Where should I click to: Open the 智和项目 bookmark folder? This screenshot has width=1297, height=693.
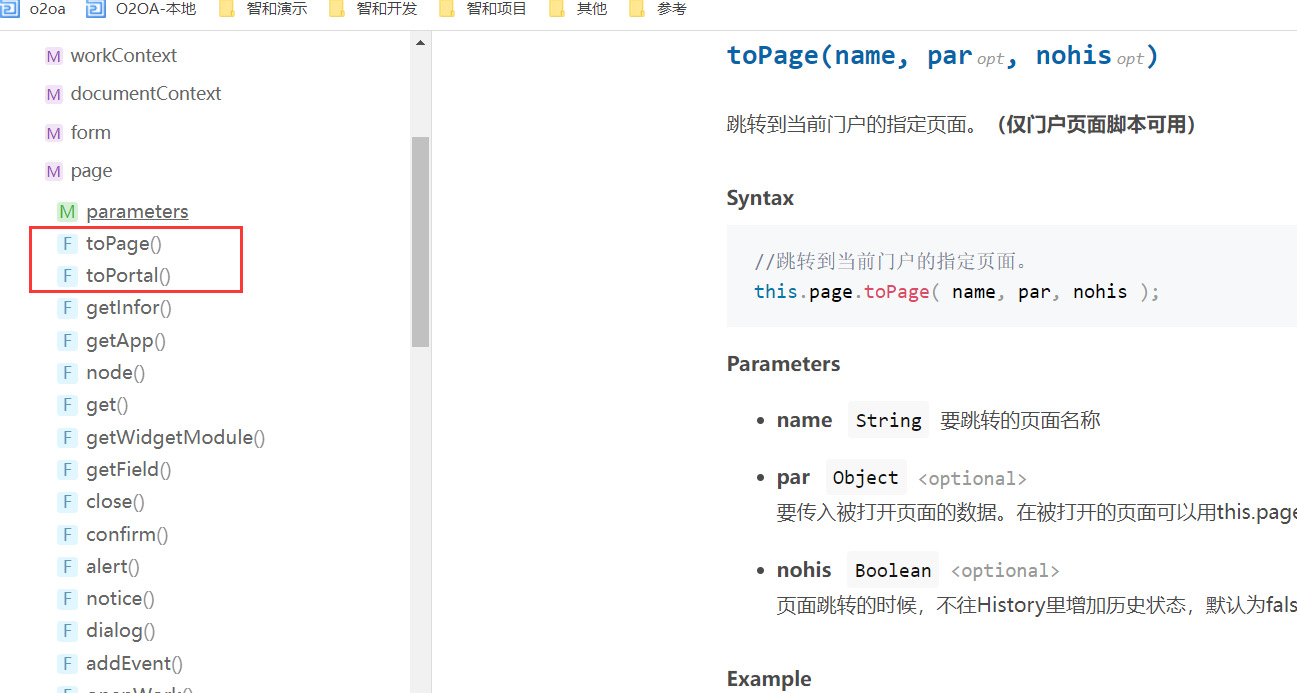(482, 9)
